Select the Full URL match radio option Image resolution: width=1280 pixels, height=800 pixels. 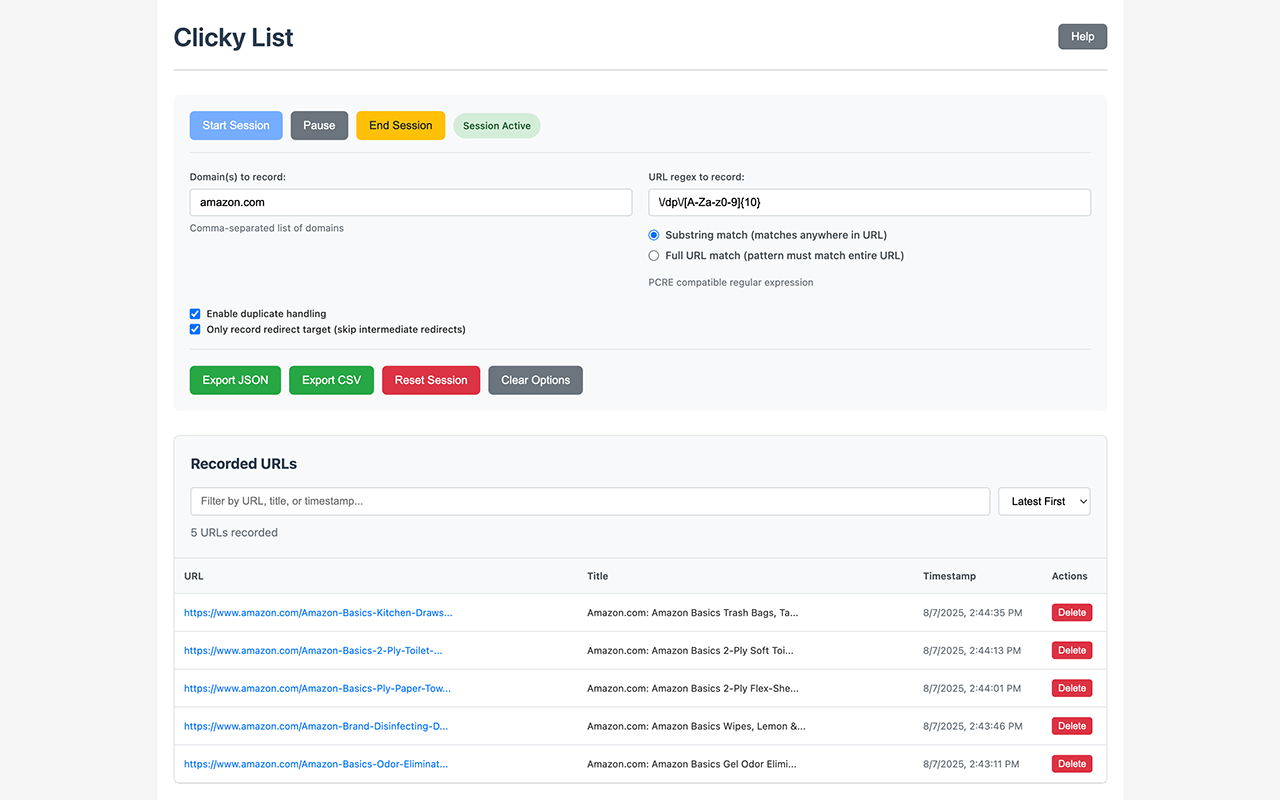654,256
